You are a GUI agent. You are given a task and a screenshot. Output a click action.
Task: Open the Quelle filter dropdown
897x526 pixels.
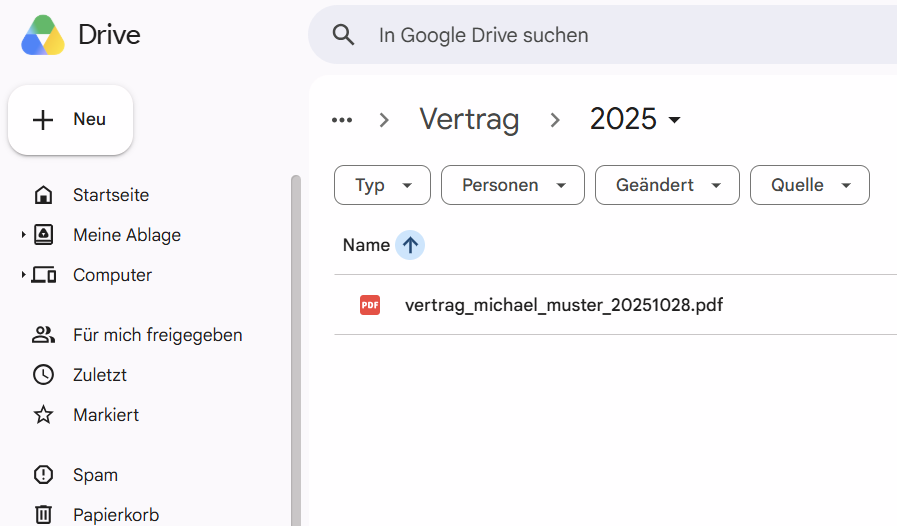click(809, 185)
